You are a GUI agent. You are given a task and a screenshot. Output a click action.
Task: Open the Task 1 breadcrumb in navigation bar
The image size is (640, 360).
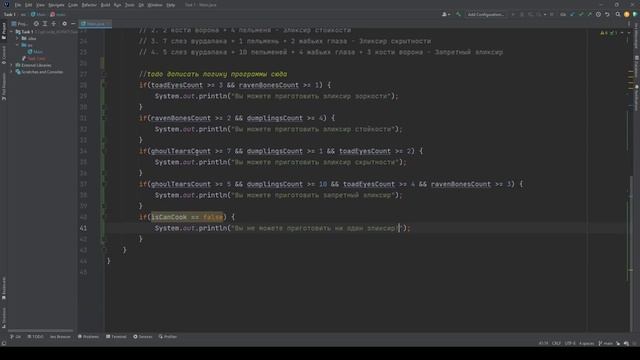click(x=9, y=14)
